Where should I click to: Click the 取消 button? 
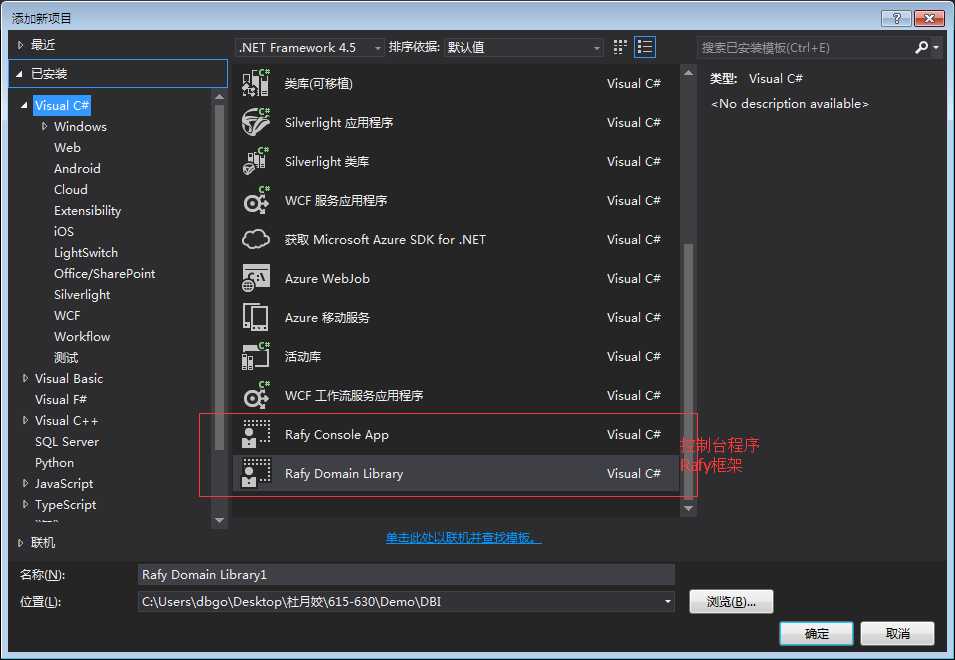tap(897, 633)
